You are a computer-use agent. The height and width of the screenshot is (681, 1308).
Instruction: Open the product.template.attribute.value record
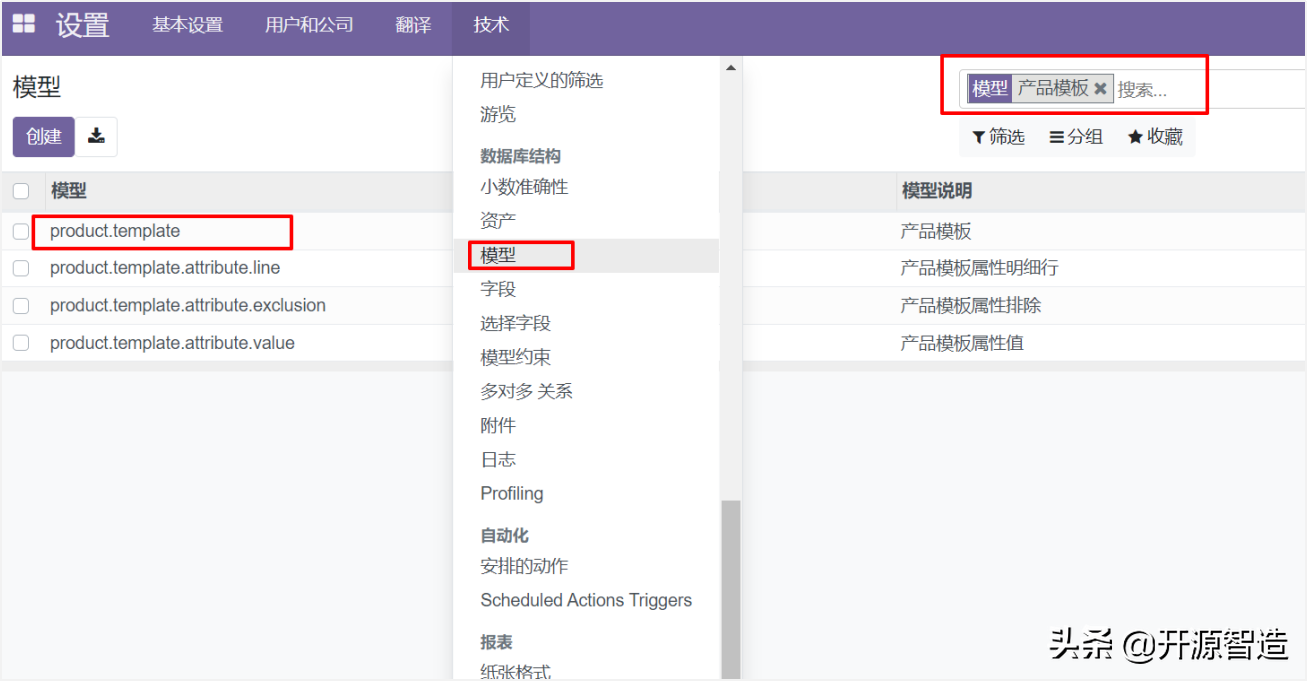coord(172,343)
